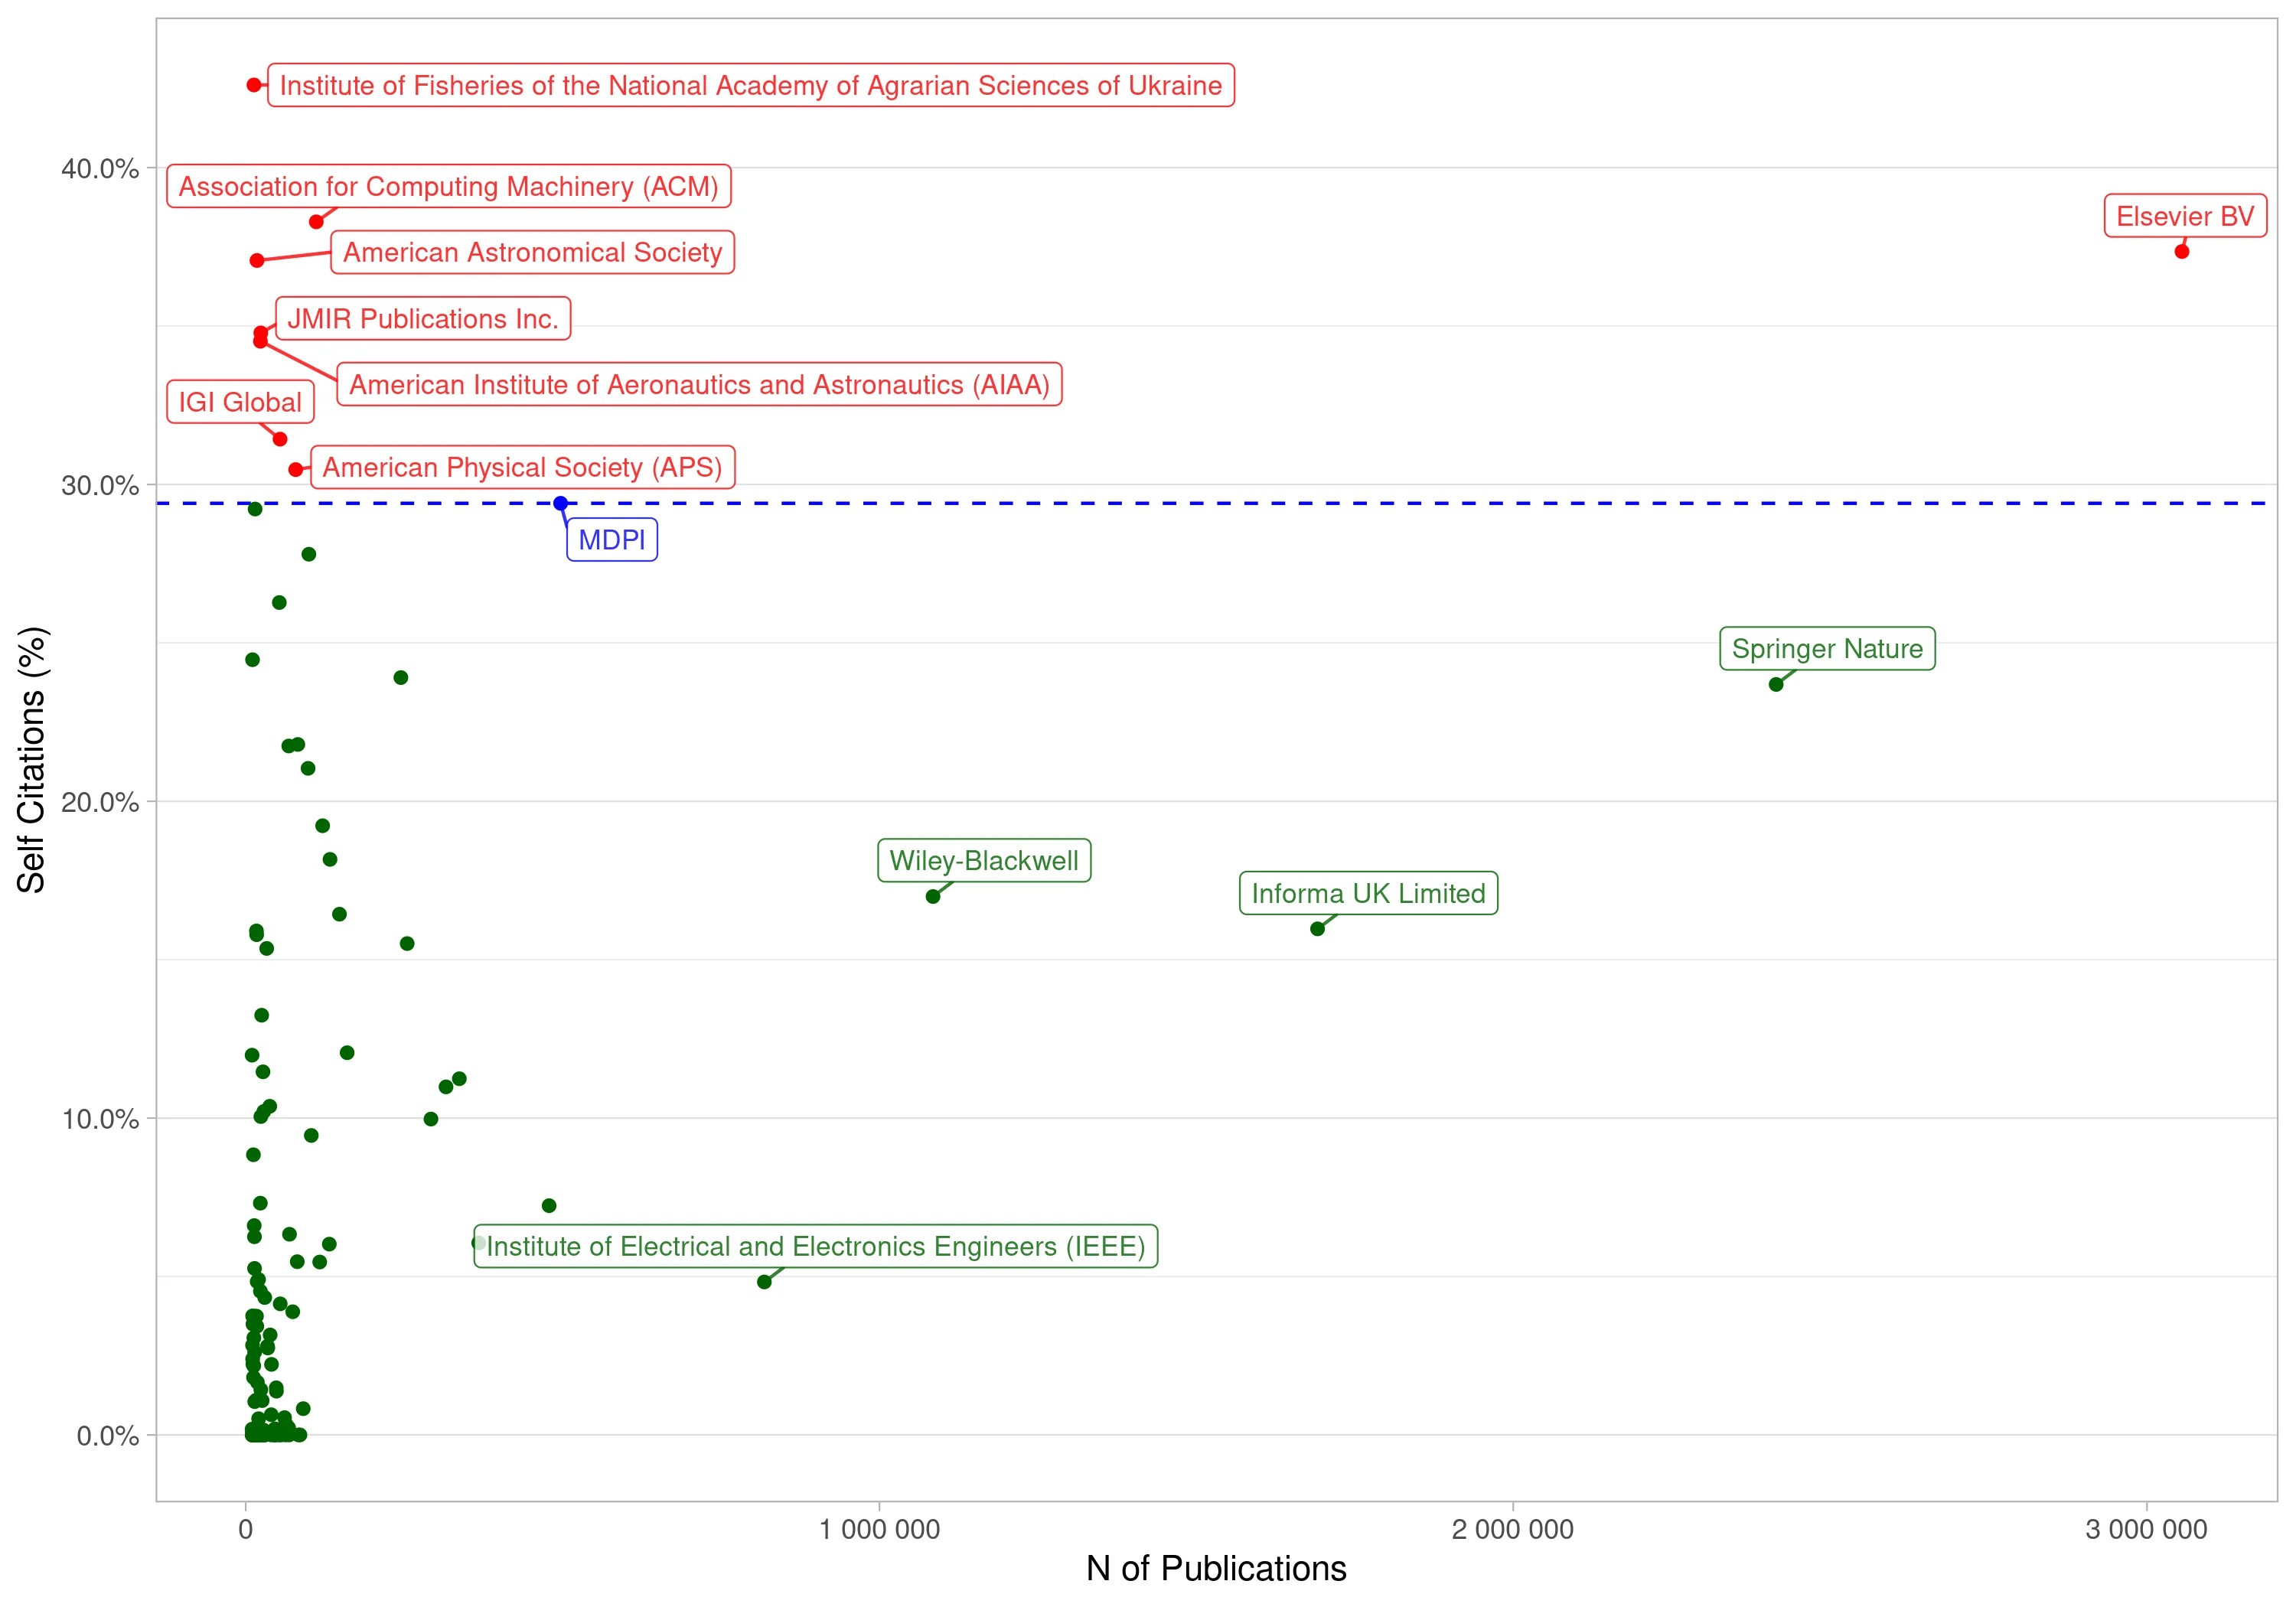
Task: Select the blue MDPI data point
Action: 560,501
